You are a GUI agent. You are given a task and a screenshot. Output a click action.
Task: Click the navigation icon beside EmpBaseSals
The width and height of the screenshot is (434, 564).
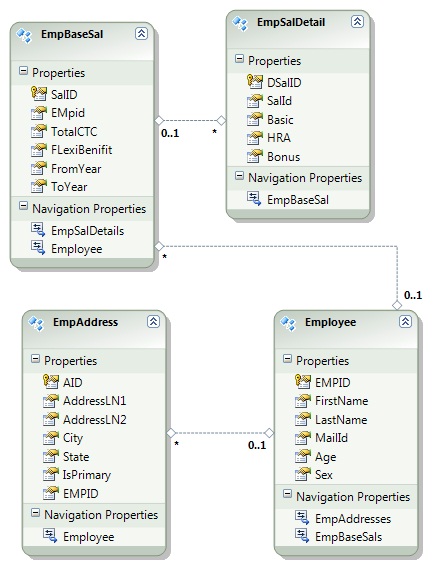[x=302, y=536]
